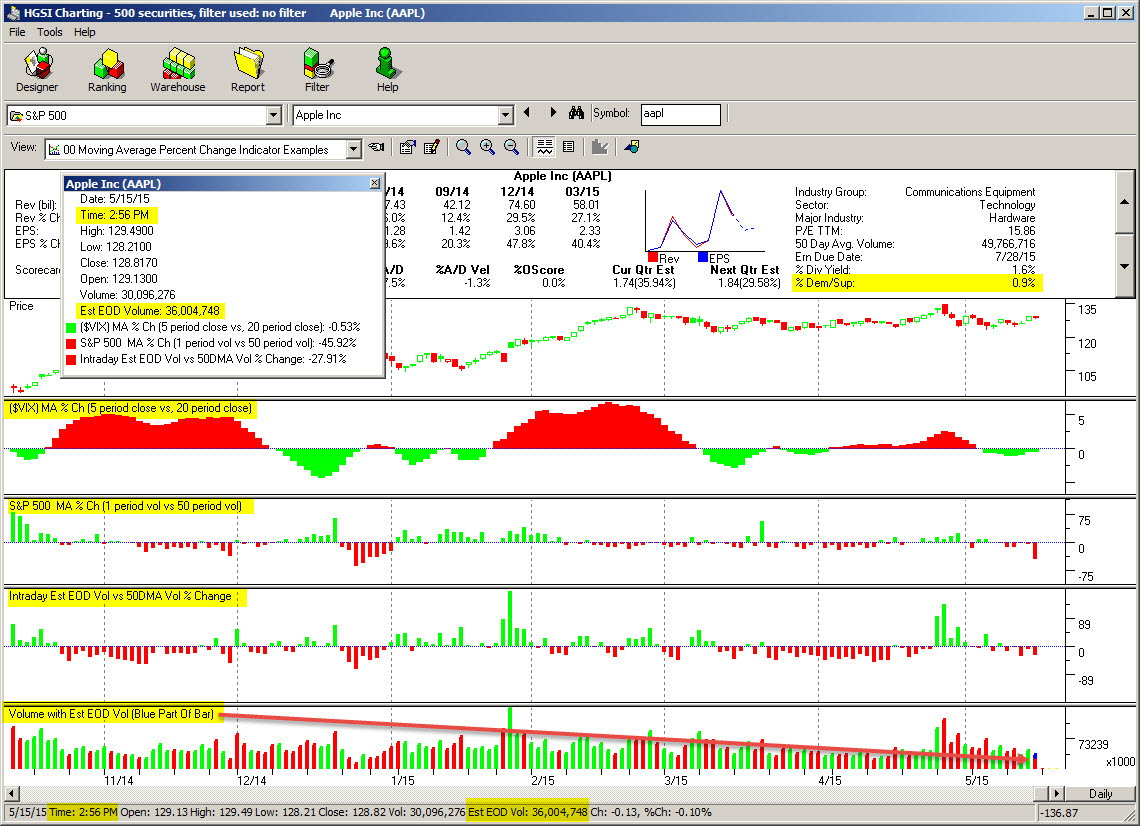
Task: Click the Symbol input field
Action: click(681, 114)
